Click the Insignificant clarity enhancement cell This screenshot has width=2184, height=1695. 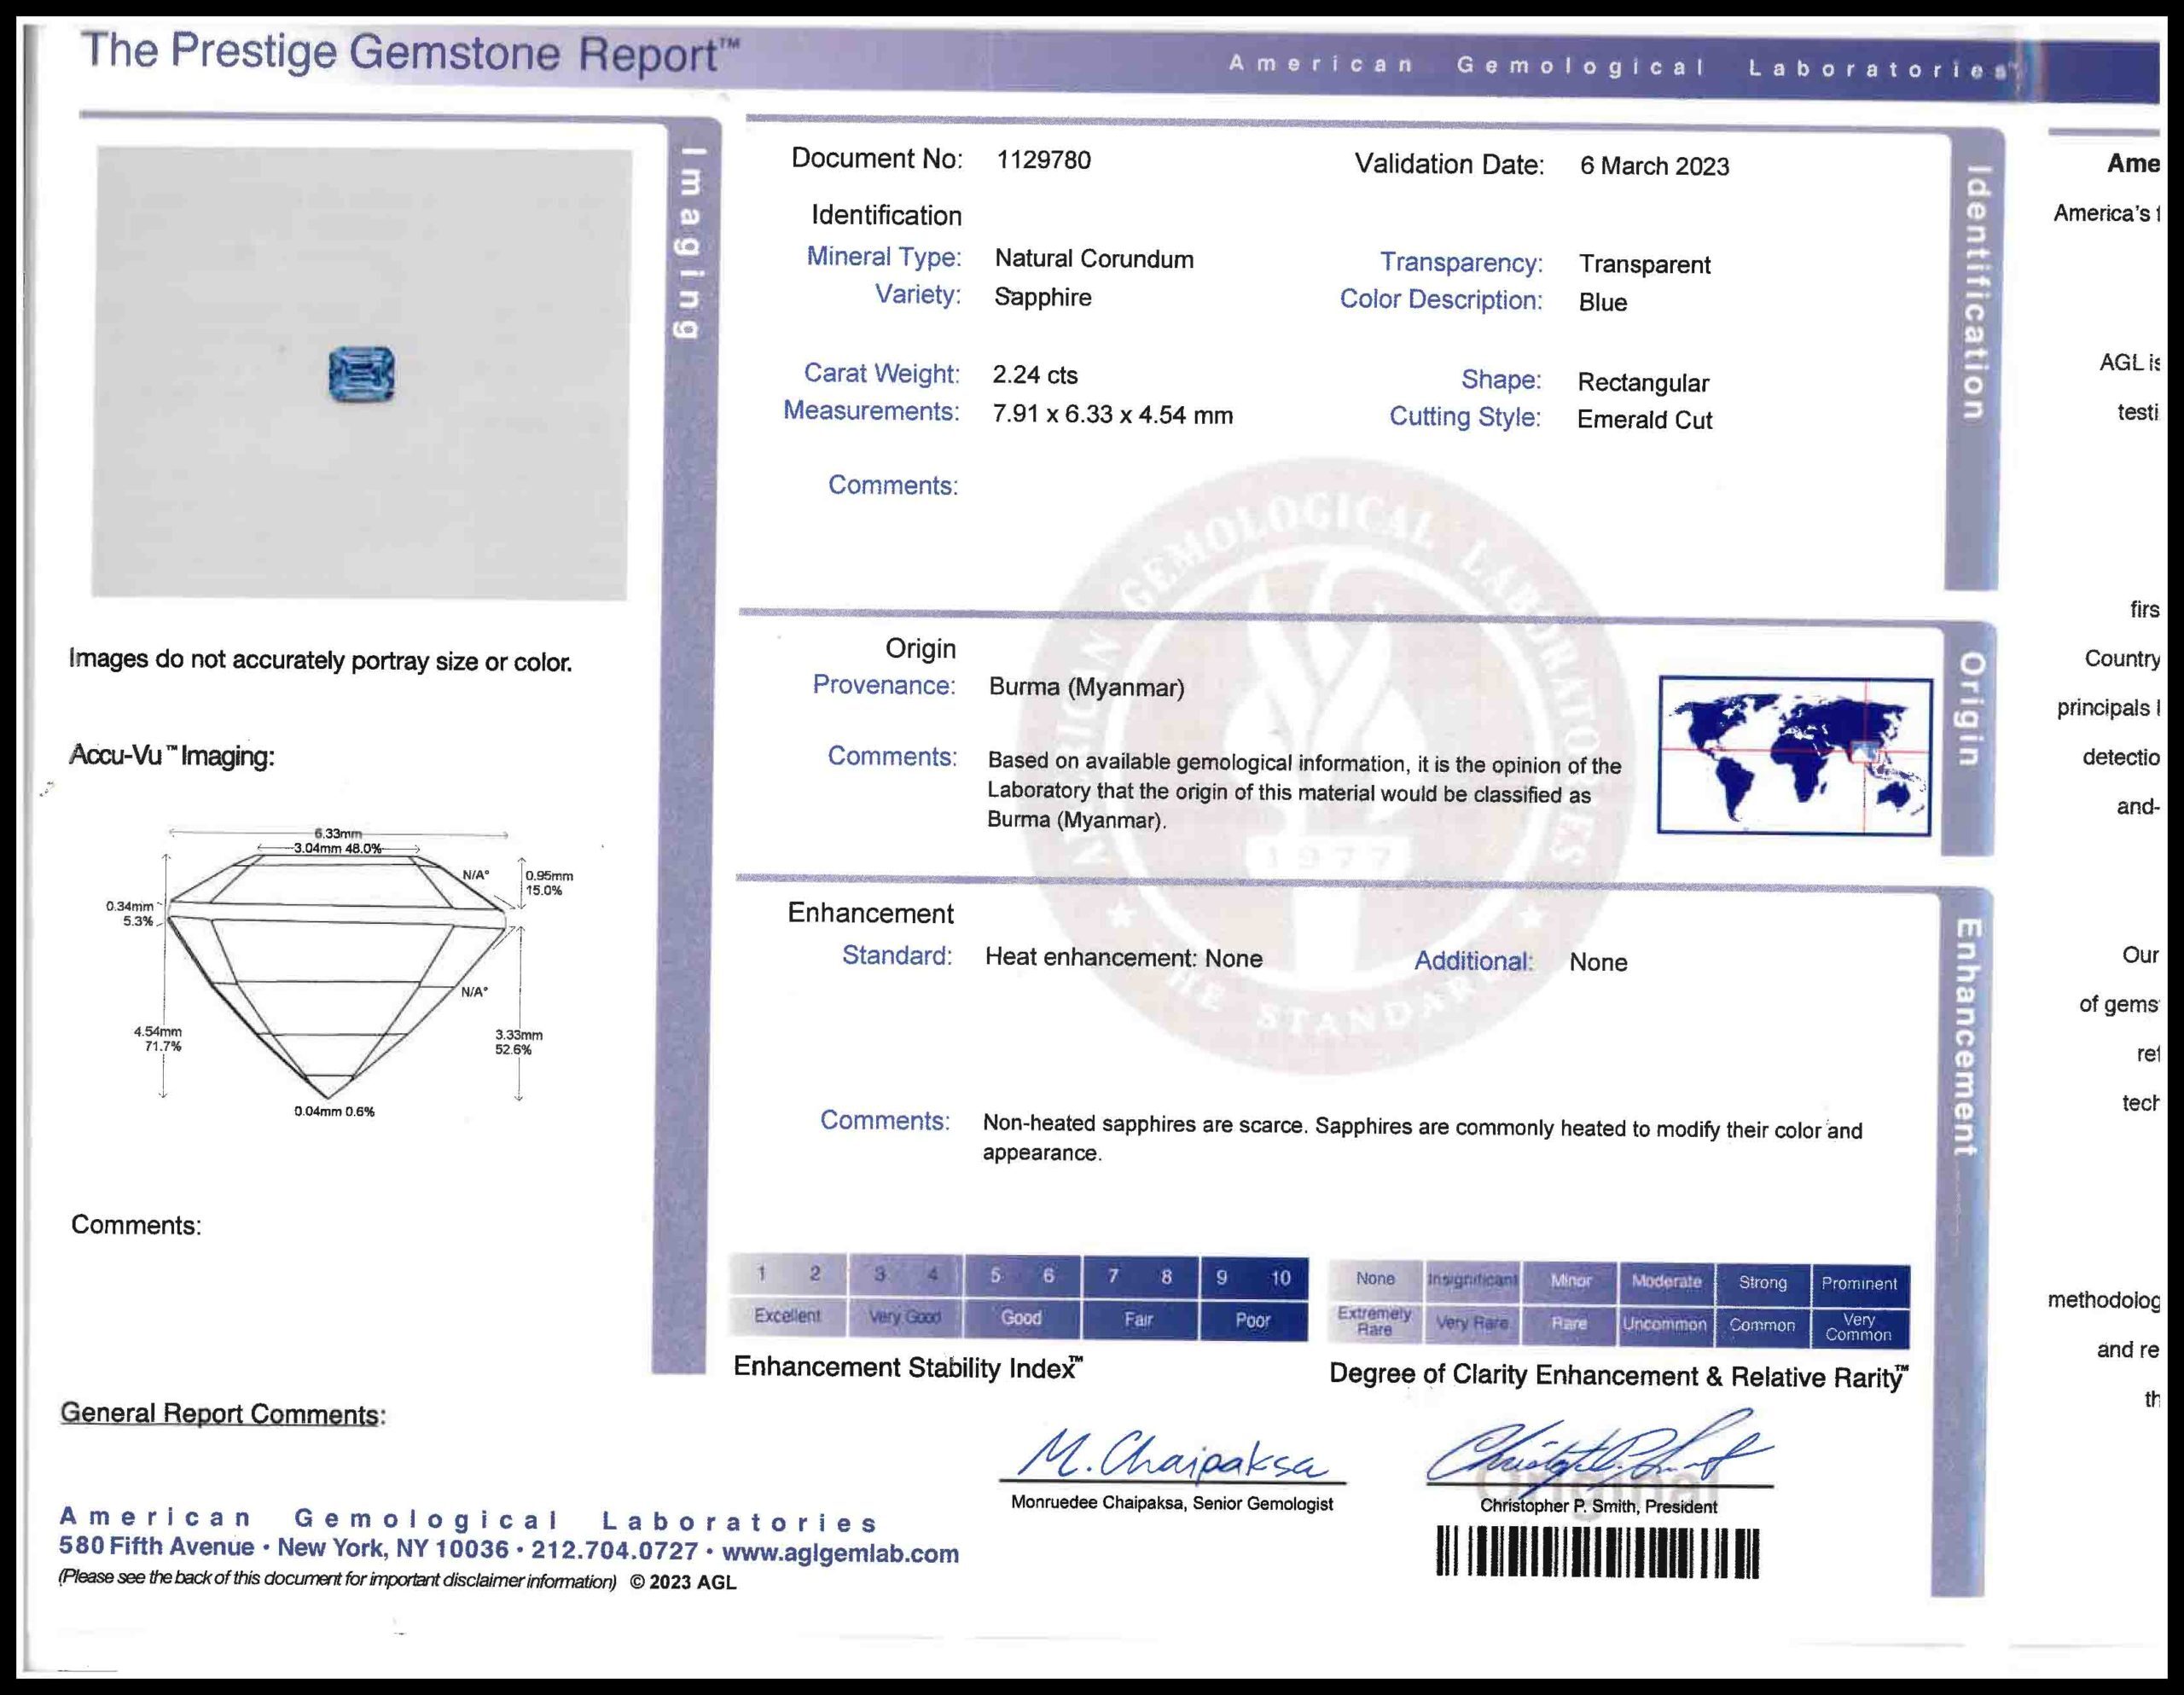[1472, 1280]
